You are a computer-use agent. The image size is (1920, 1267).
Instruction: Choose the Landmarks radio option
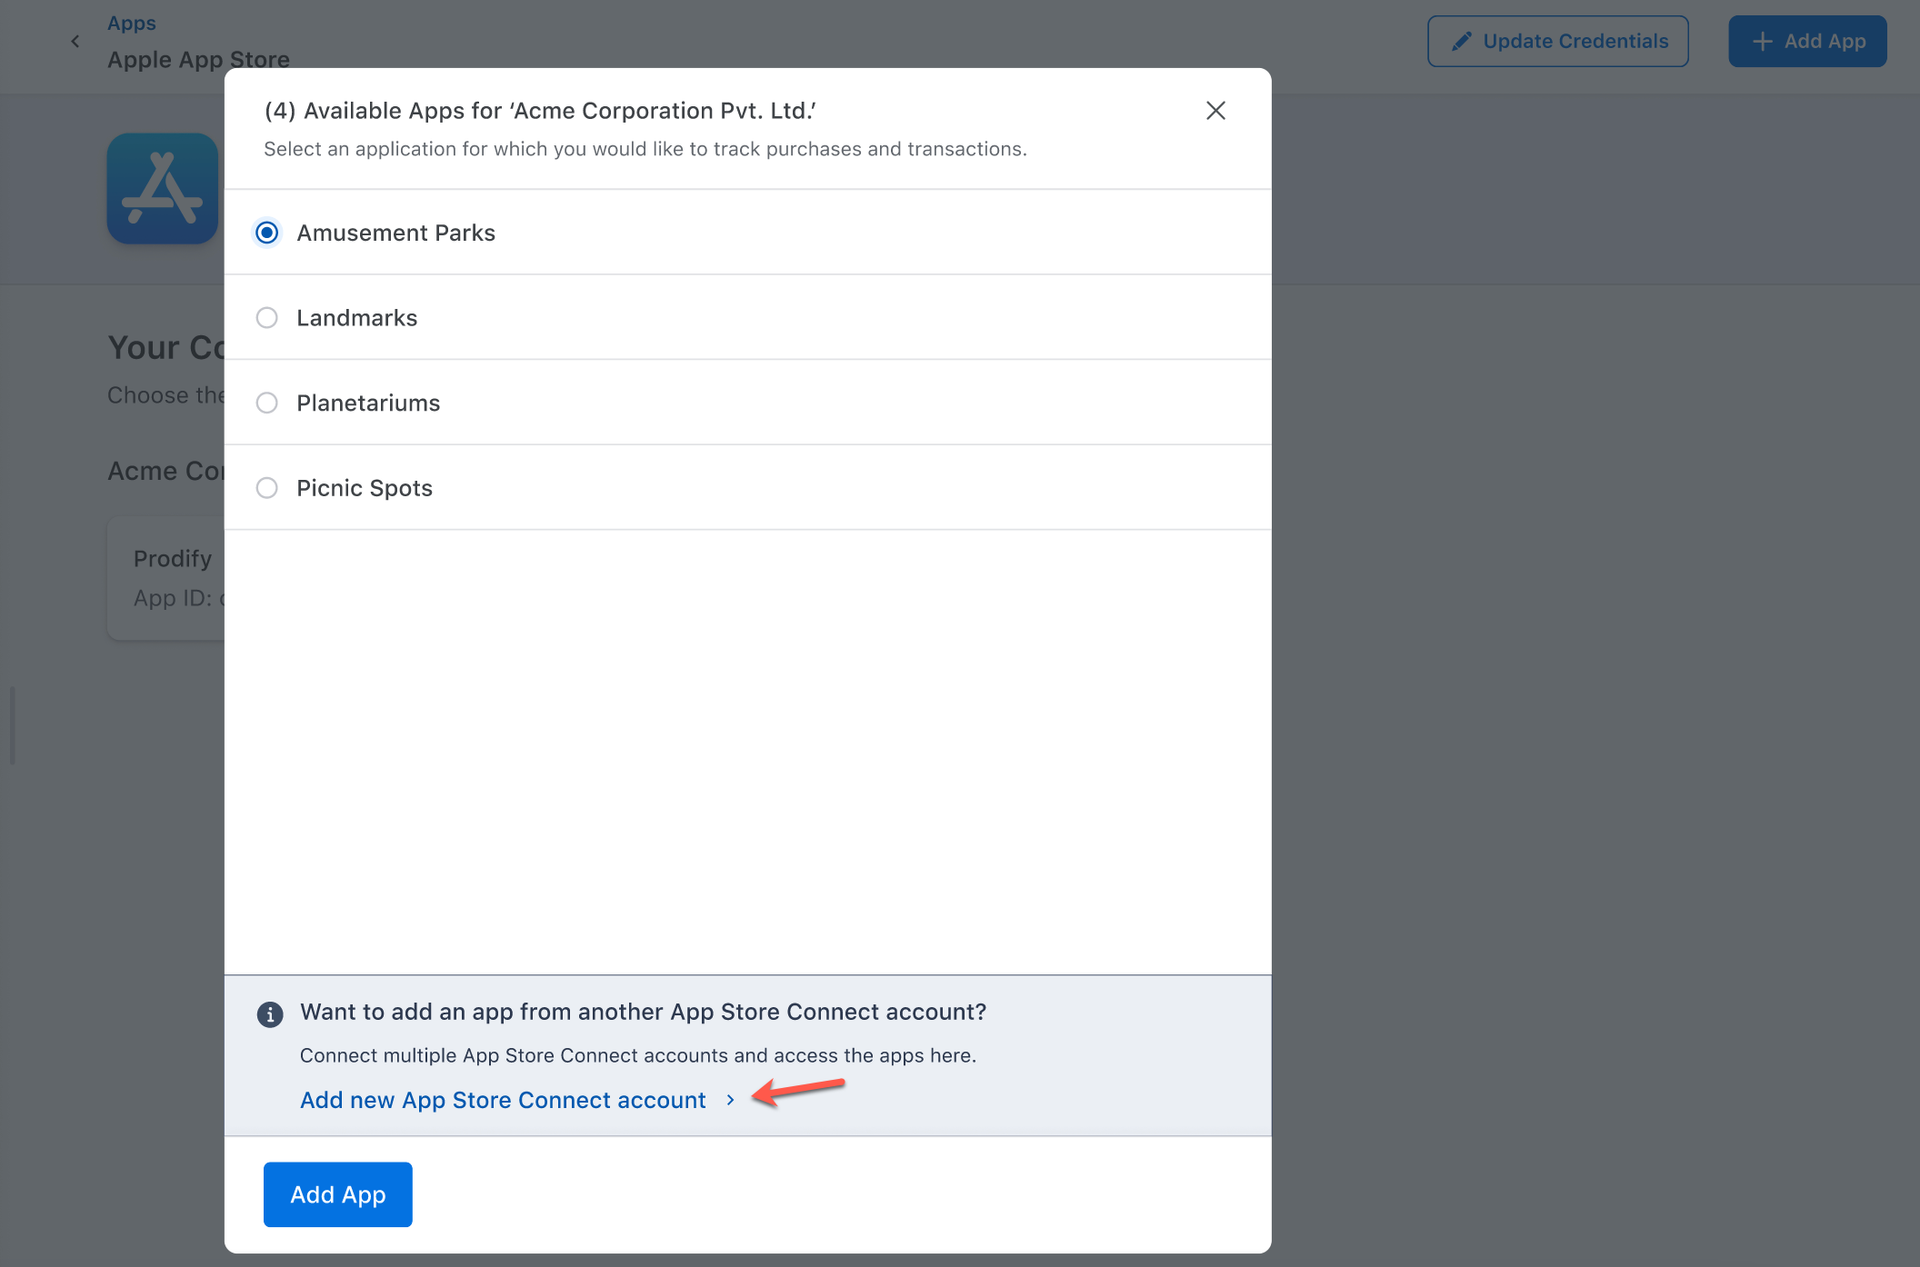[267, 318]
